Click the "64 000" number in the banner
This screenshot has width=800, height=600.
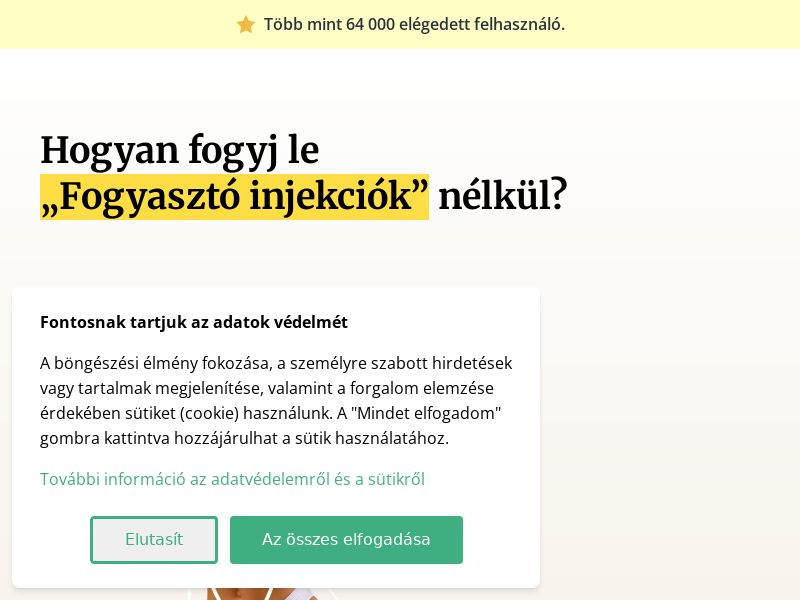(x=370, y=24)
